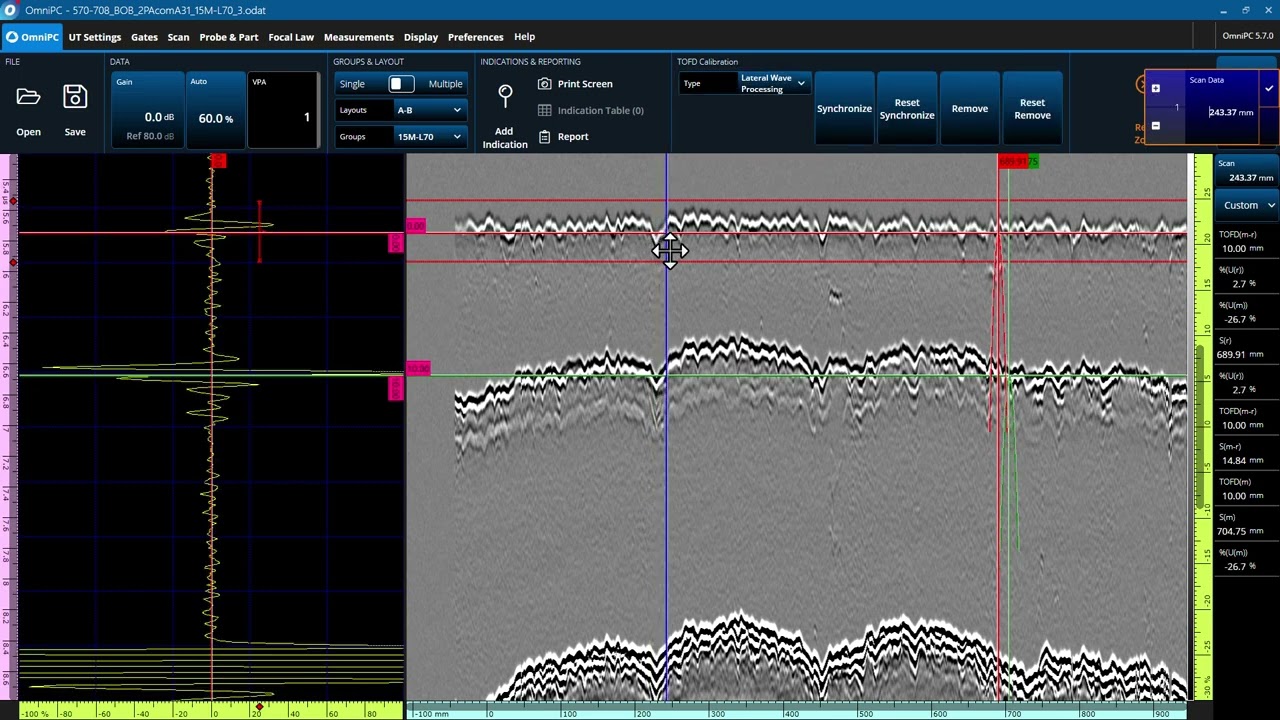This screenshot has height=720, width=1280.
Task: Click the OmniPC 5.7.0 version label
Action: (1248, 37)
